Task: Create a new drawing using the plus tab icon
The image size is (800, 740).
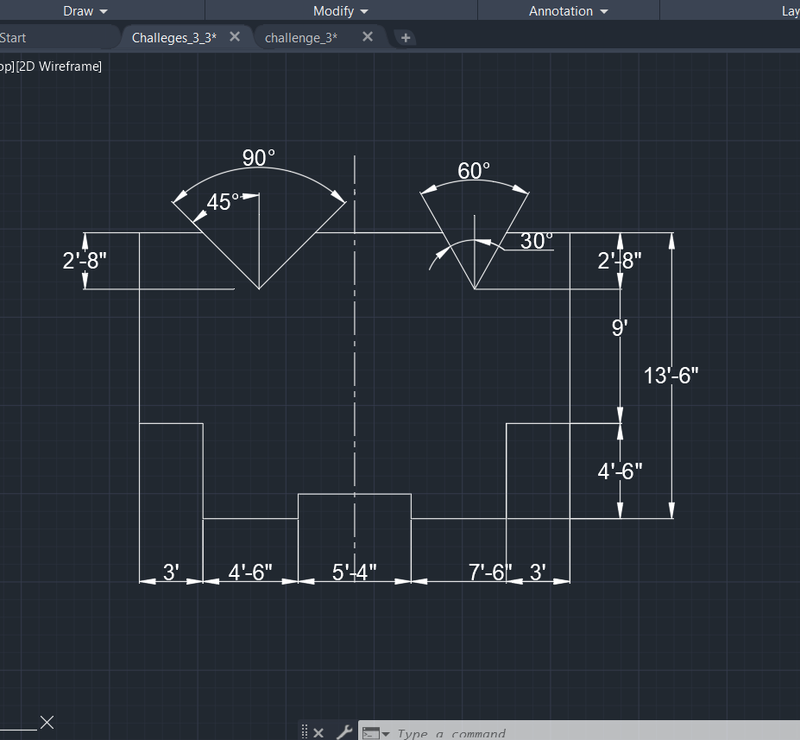Action: pyautogui.click(x=405, y=36)
